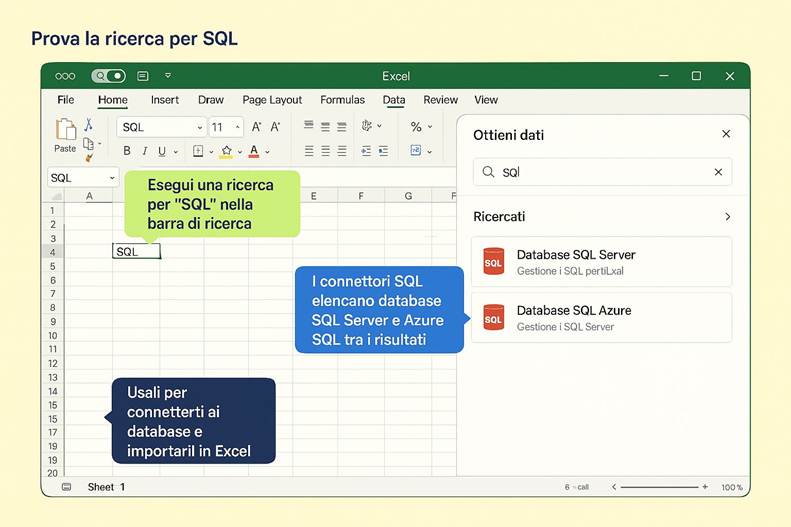
Task: Open the Data ribbon tab
Action: [394, 100]
